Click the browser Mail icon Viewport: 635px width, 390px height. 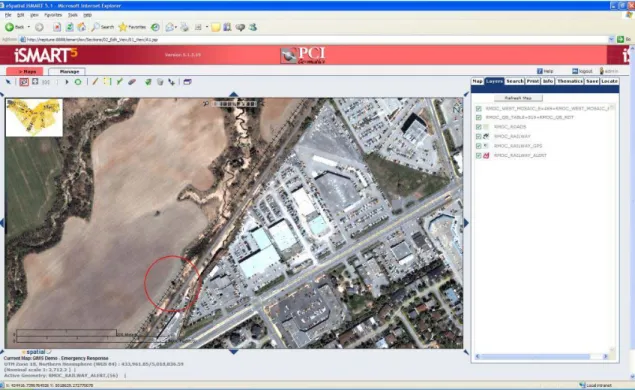pos(170,27)
